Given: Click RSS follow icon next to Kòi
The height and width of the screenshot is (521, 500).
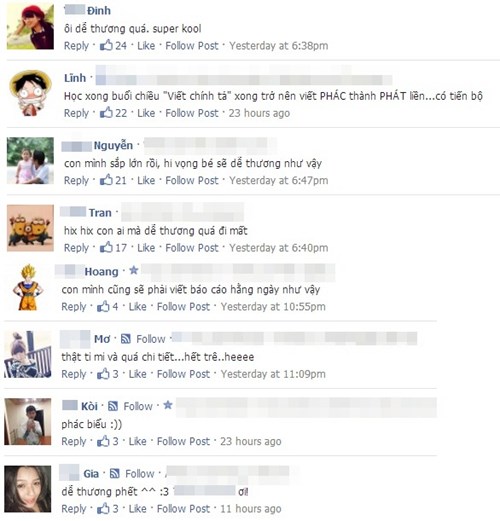Looking at the screenshot, I should [x=113, y=406].
